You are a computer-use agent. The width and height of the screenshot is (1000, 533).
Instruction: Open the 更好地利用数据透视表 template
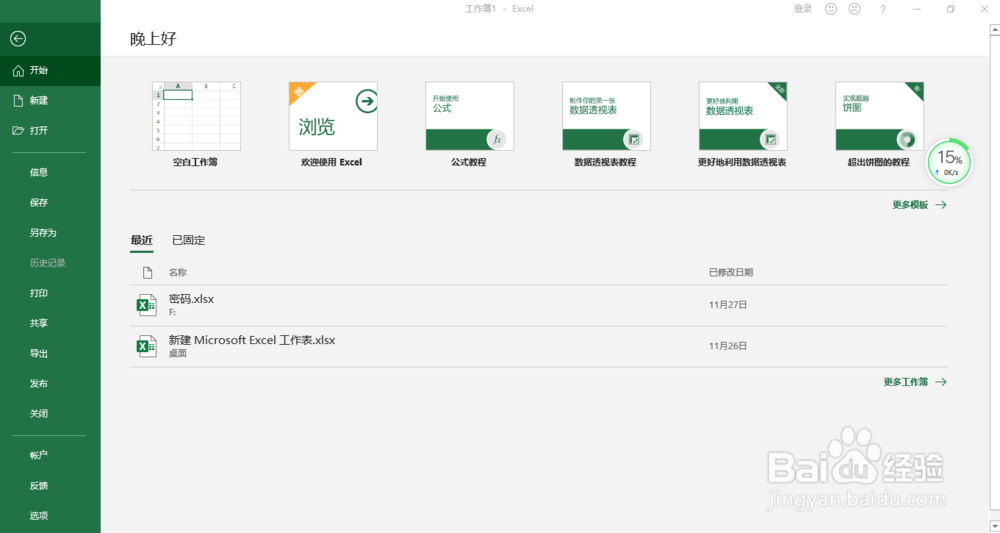[742, 125]
